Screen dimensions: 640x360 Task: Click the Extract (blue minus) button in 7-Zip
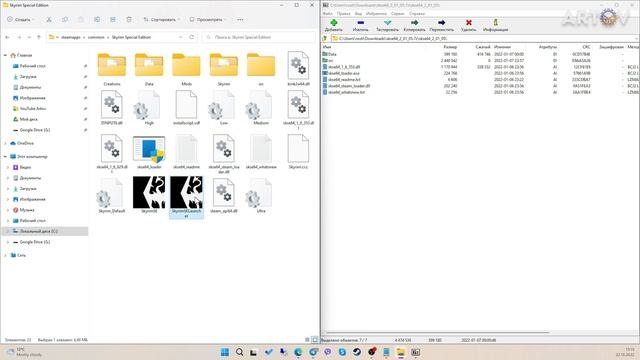(x=360, y=25)
